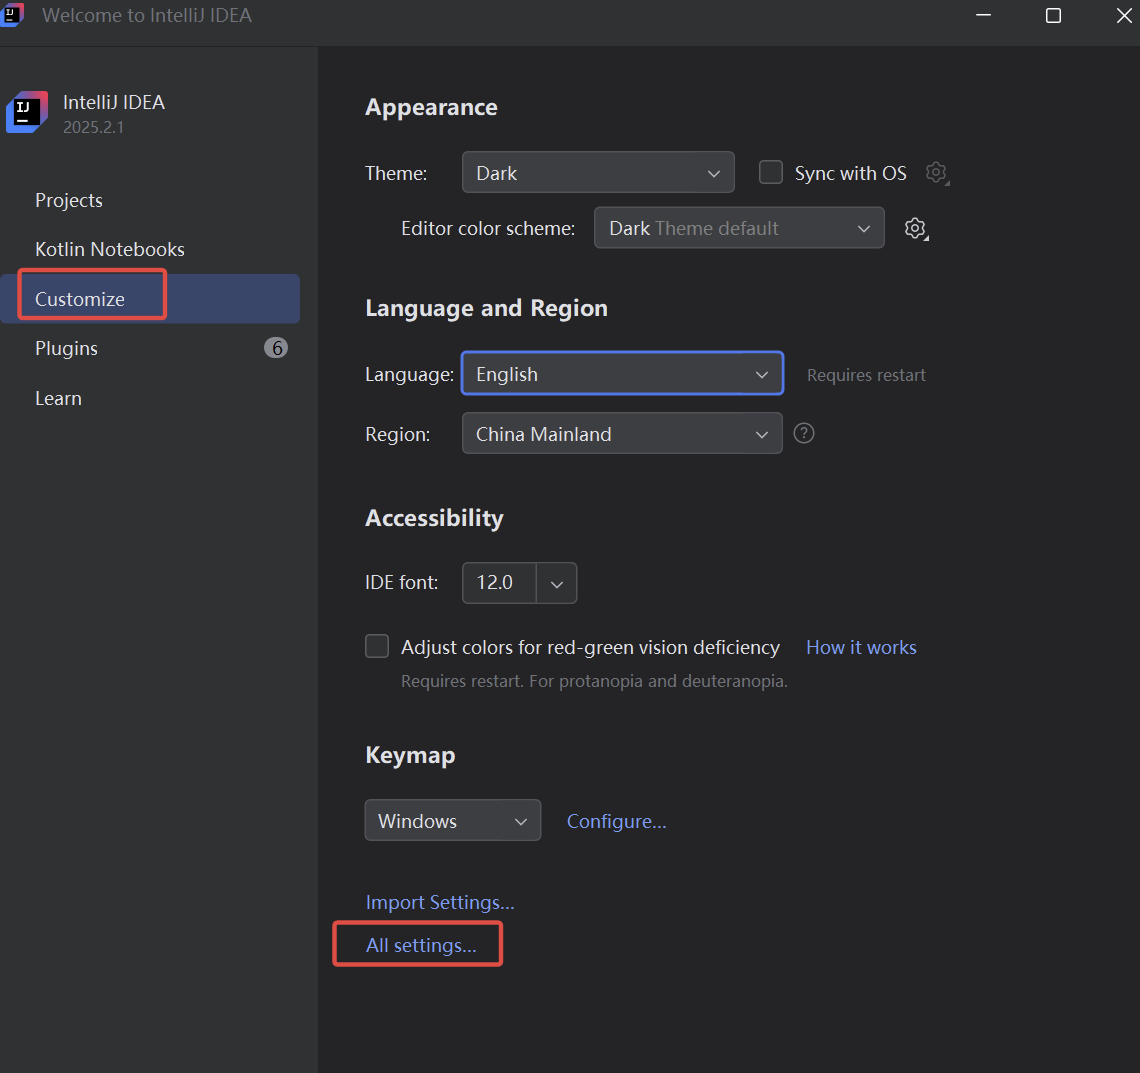Click the protanopia and deuteranopia note
Viewport: 1140px width, 1073px height.
(x=594, y=681)
